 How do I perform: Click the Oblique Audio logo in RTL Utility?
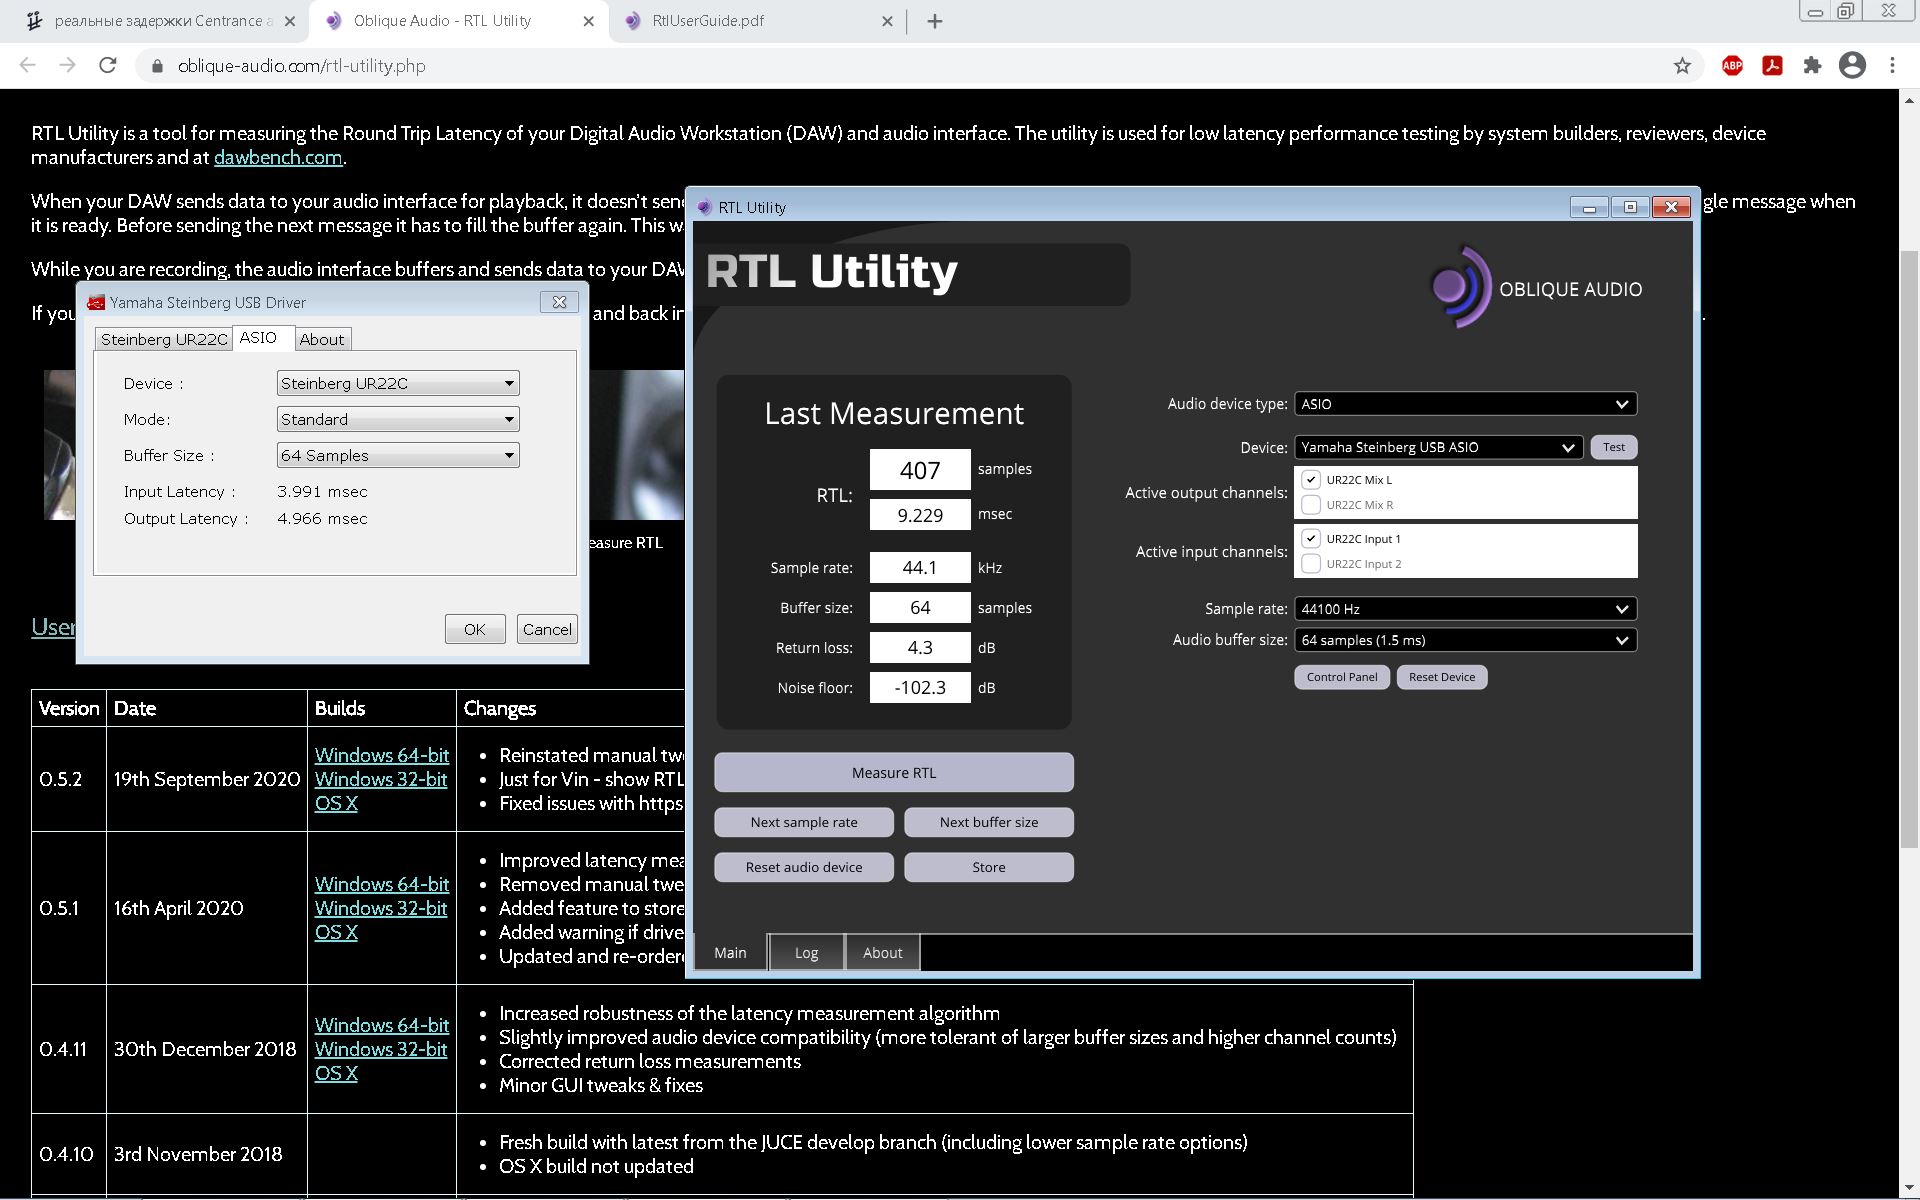pyautogui.click(x=1536, y=288)
